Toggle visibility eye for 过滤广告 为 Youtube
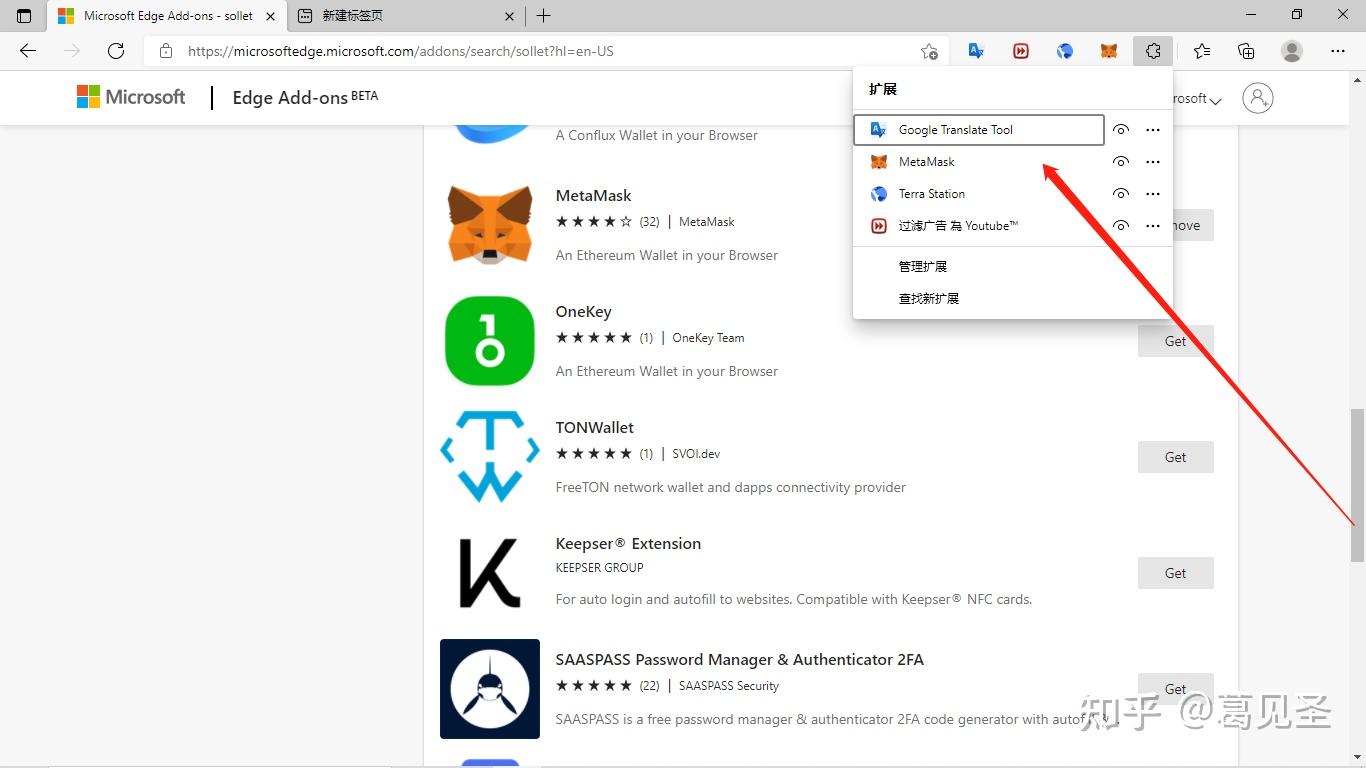This screenshot has width=1366, height=768. pyautogui.click(x=1121, y=226)
